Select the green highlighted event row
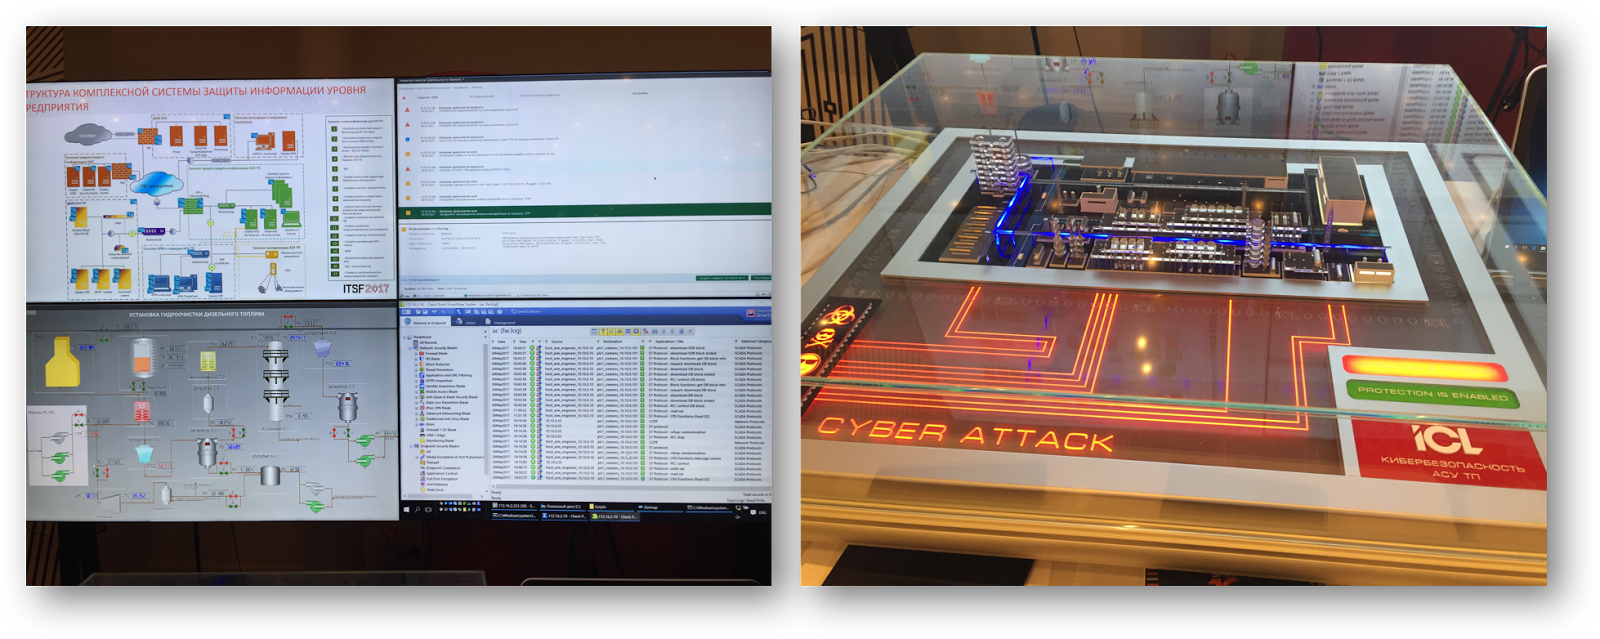The image size is (1600, 639). (585, 212)
